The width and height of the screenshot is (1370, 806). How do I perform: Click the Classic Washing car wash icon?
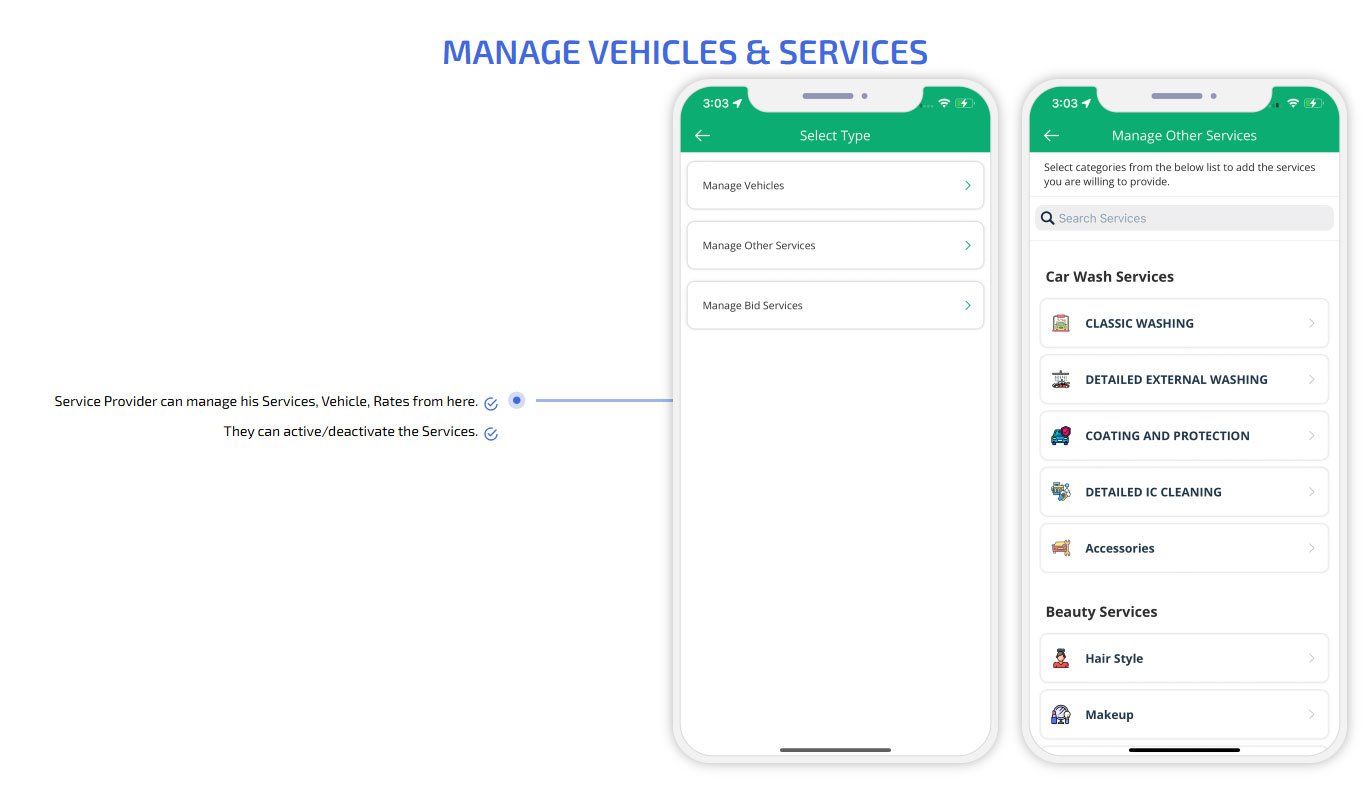tap(1061, 323)
